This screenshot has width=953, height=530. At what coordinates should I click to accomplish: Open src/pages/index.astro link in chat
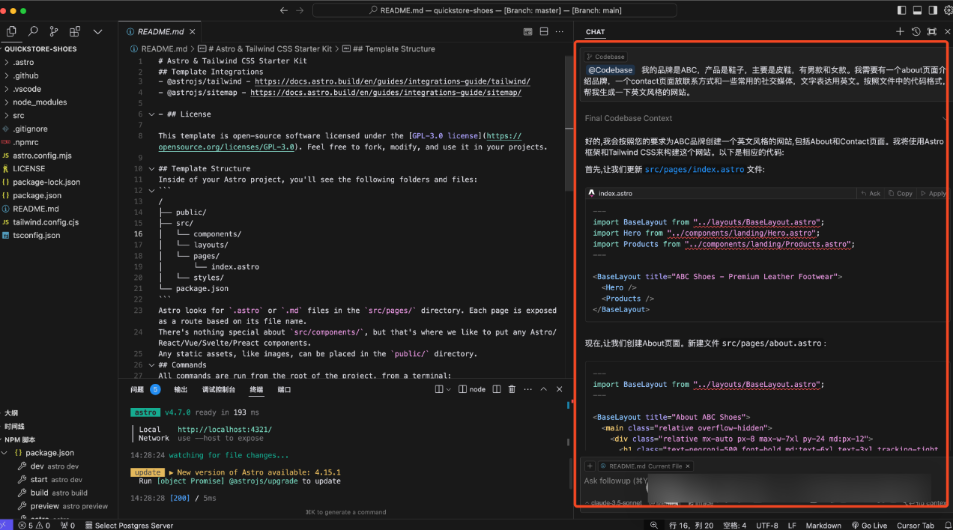694,170
